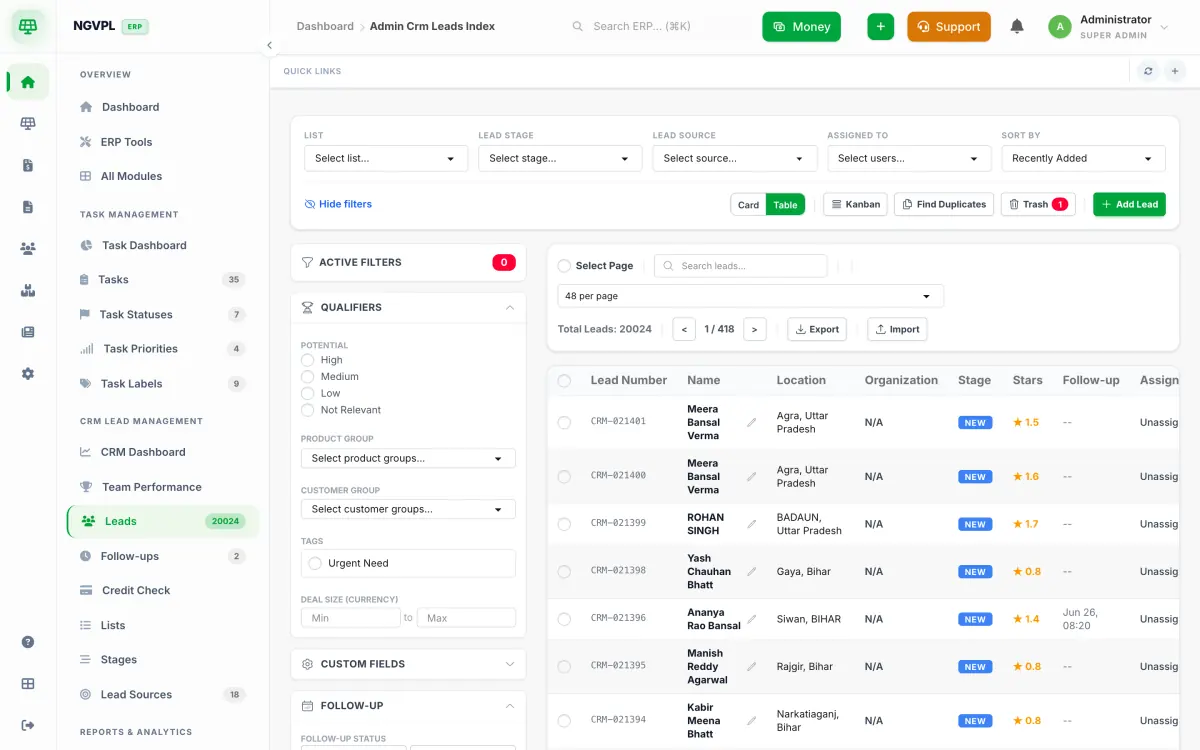Click the deal size Min field

[351, 618]
